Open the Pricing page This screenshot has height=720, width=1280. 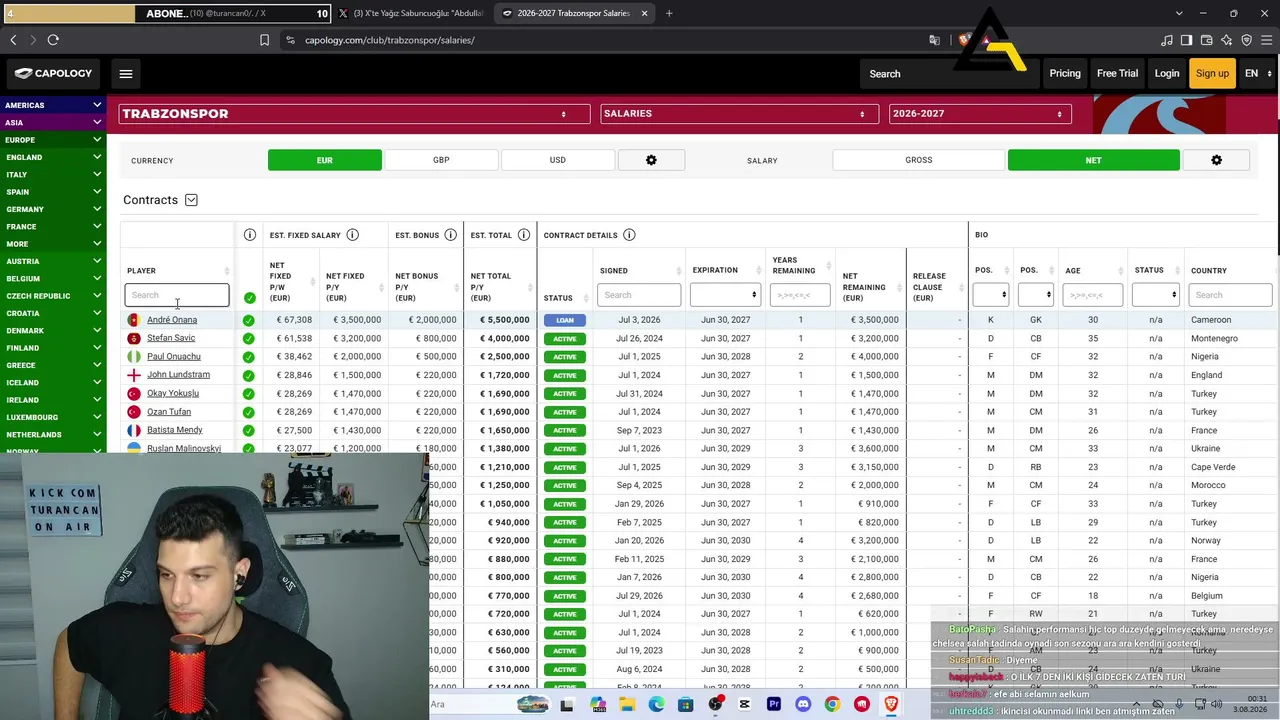(1065, 73)
